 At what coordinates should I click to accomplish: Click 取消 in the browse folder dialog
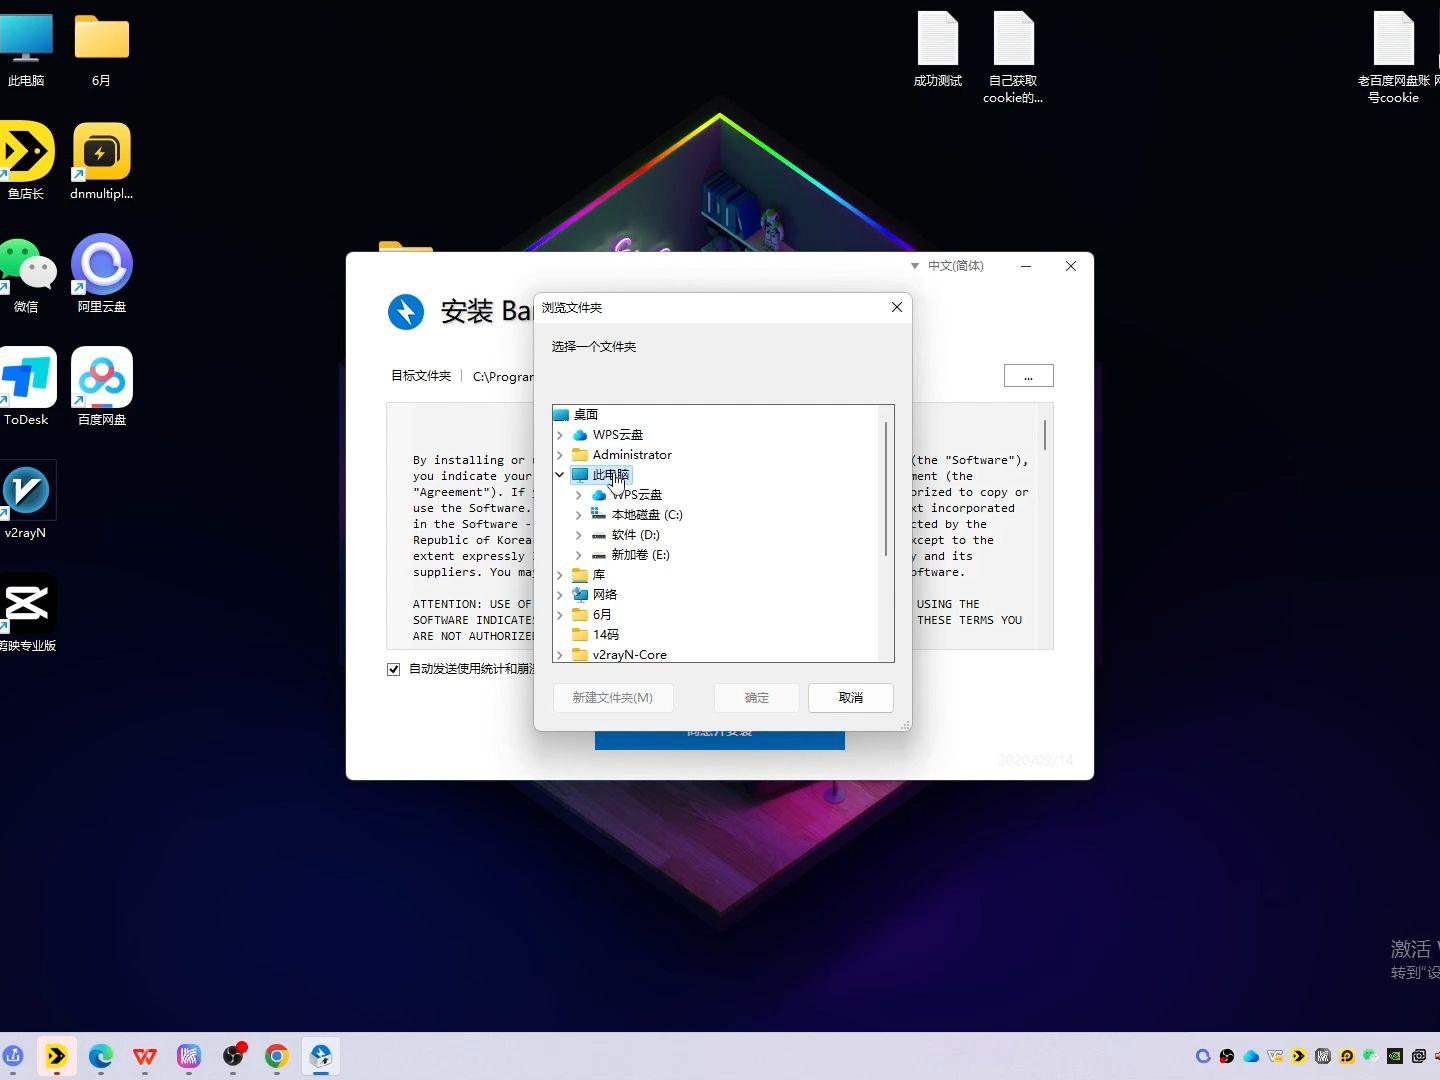[x=851, y=698]
